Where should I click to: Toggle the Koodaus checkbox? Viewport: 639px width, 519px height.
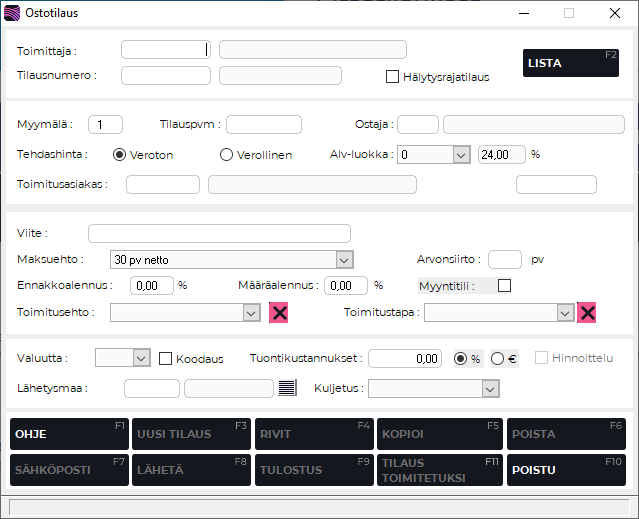[x=166, y=358]
